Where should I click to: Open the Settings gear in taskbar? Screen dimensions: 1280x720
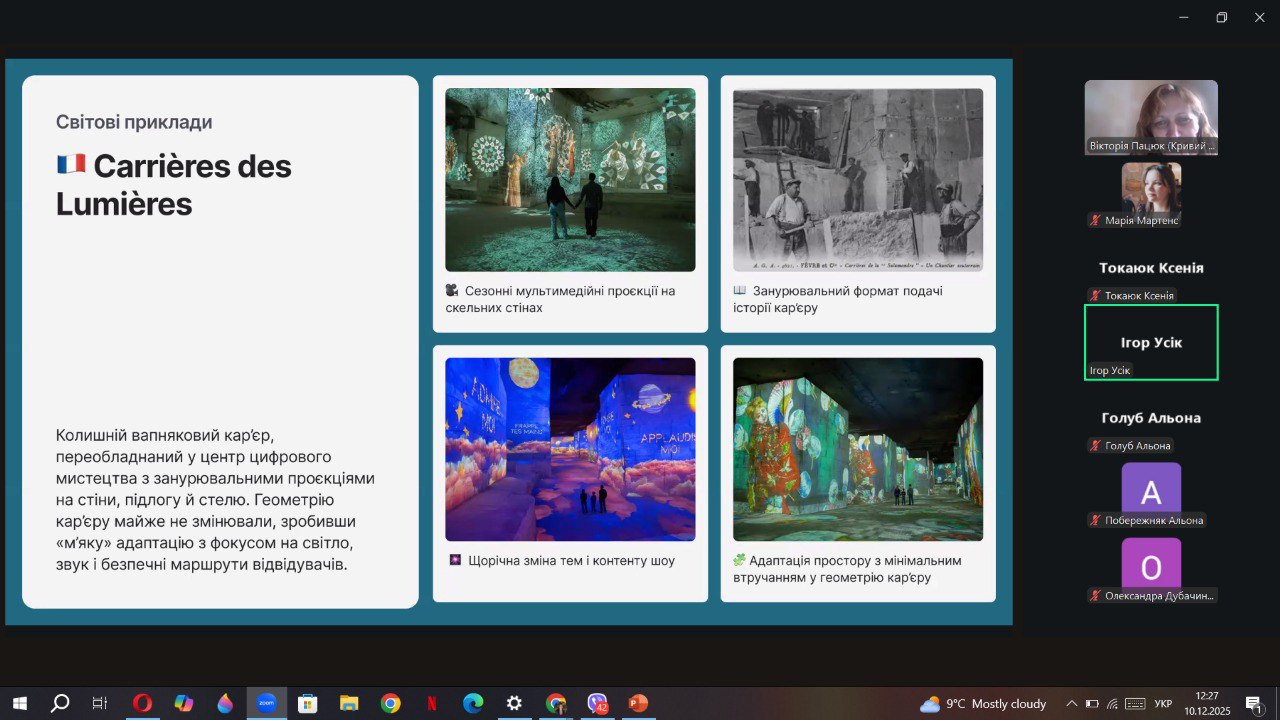pos(514,703)
